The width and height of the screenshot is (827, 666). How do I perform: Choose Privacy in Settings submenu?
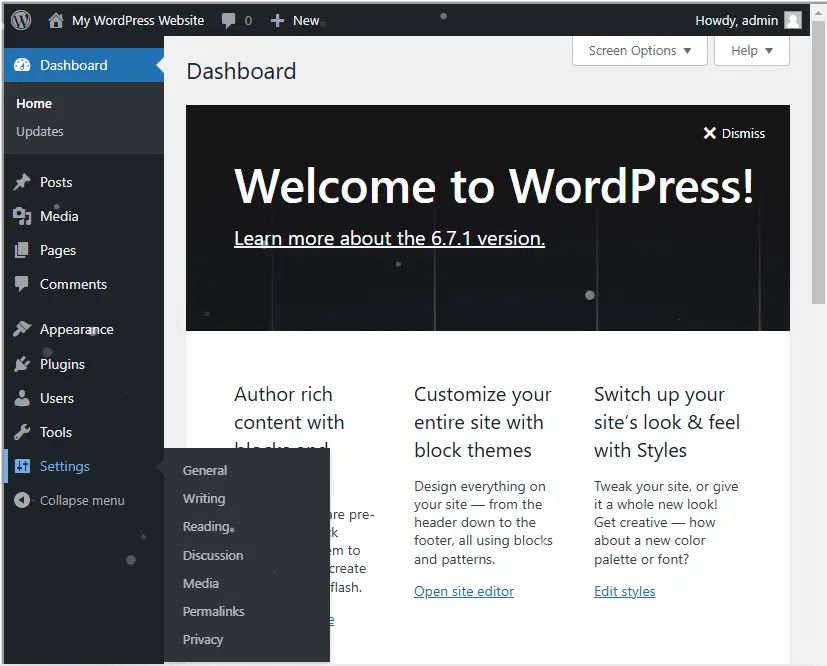203,639
